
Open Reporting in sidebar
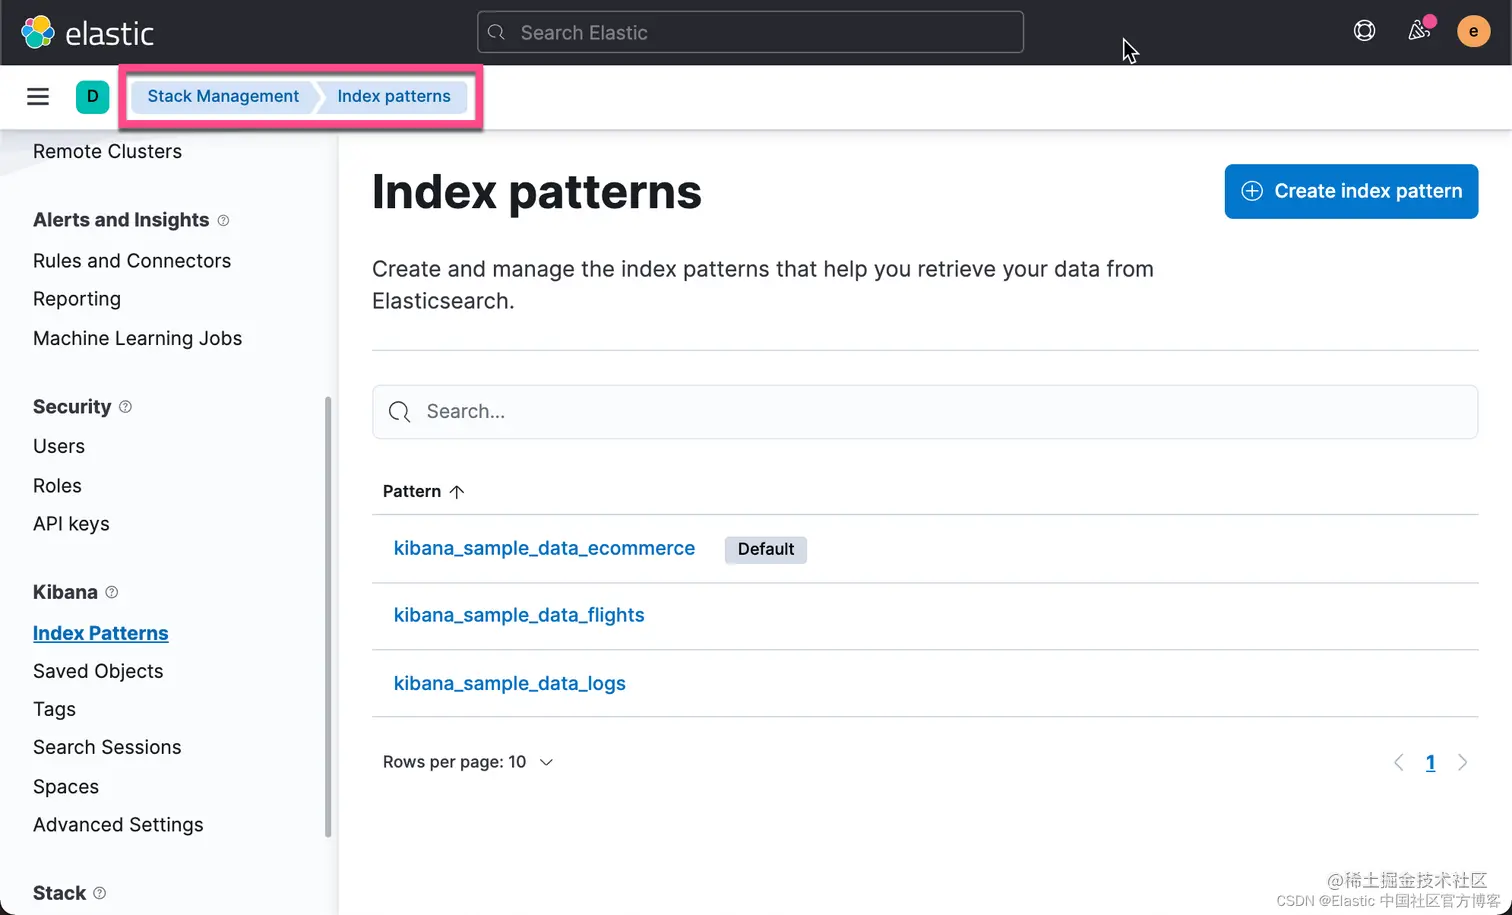pyautogui.click(x=77, y=299)
